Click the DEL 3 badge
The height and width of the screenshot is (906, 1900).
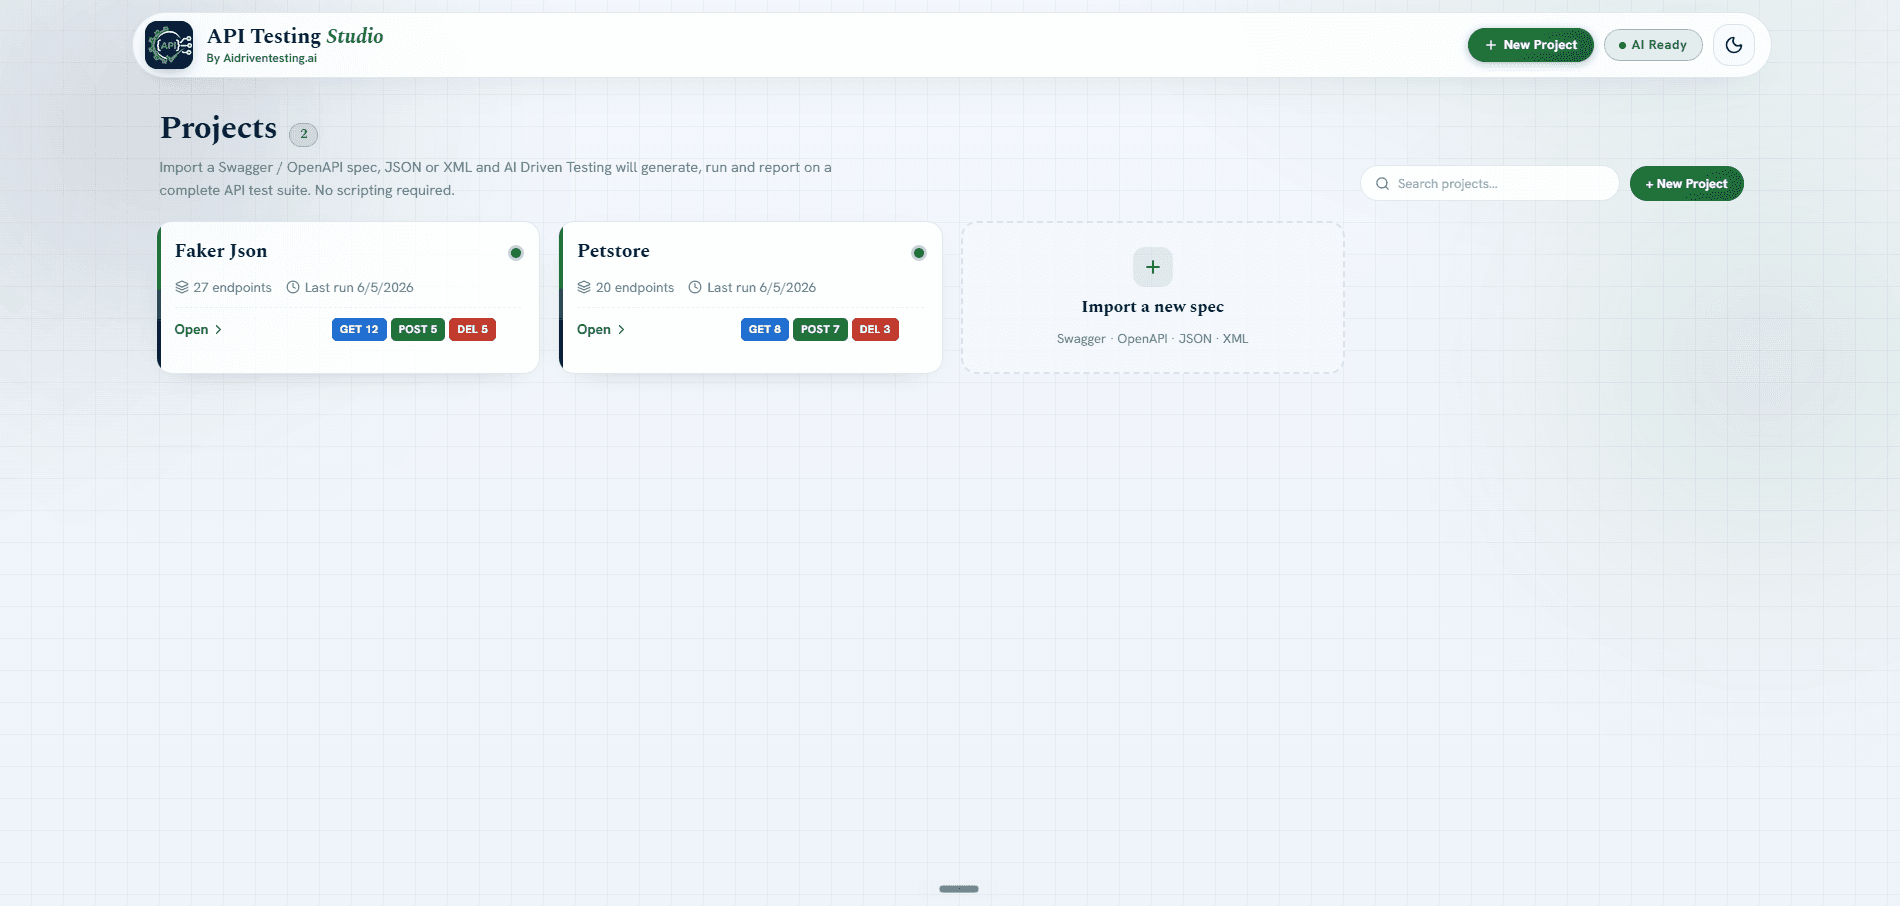coord(875,329)
